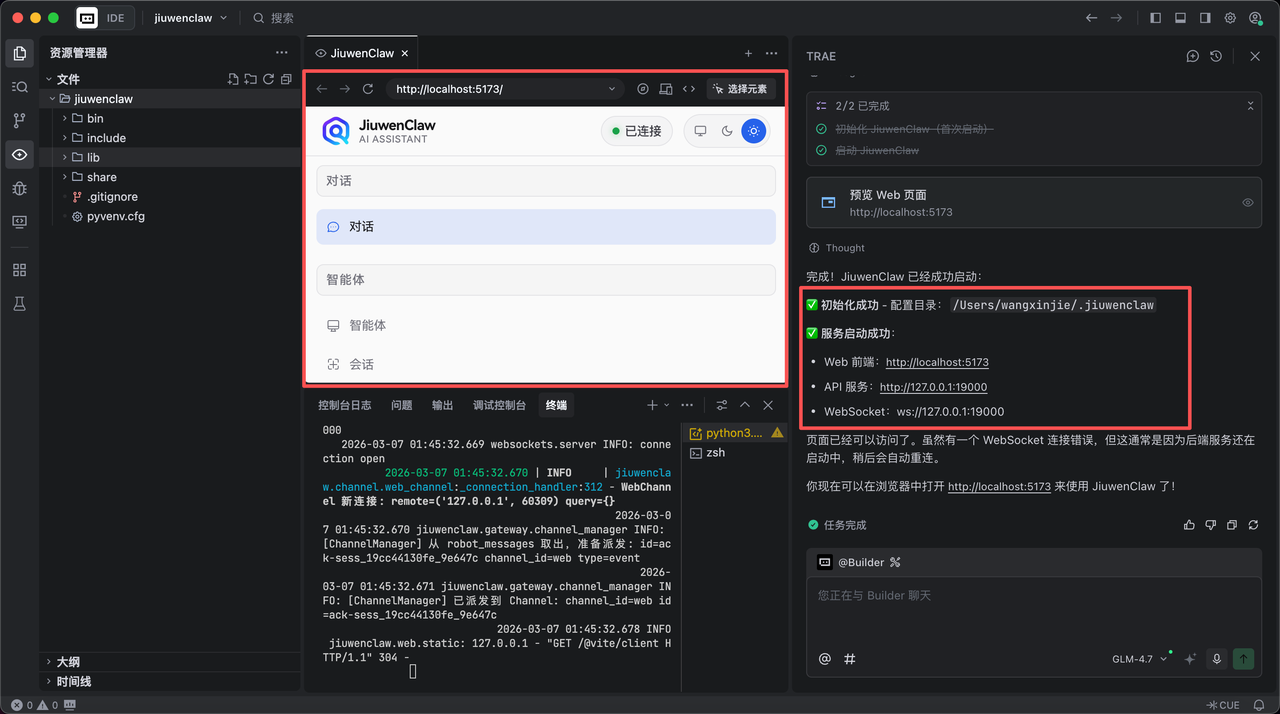Open chat history in TRAE panel

click(1216, 56)
